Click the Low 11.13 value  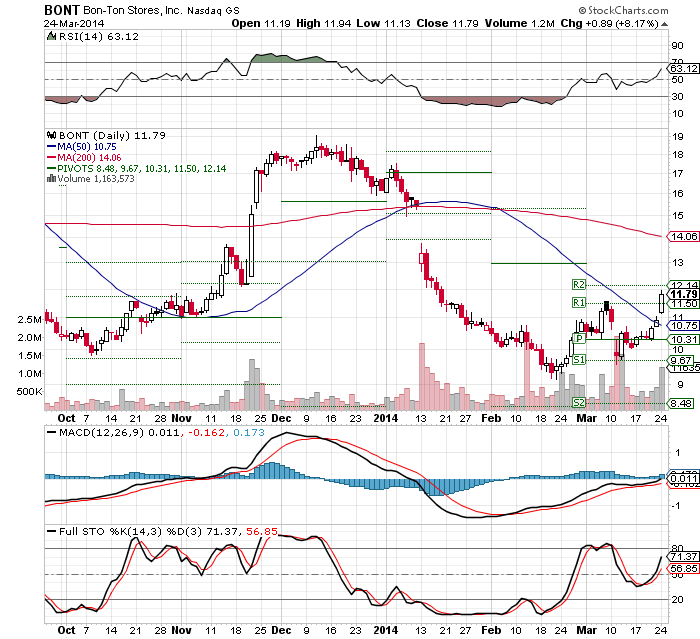tap(383, 23)
